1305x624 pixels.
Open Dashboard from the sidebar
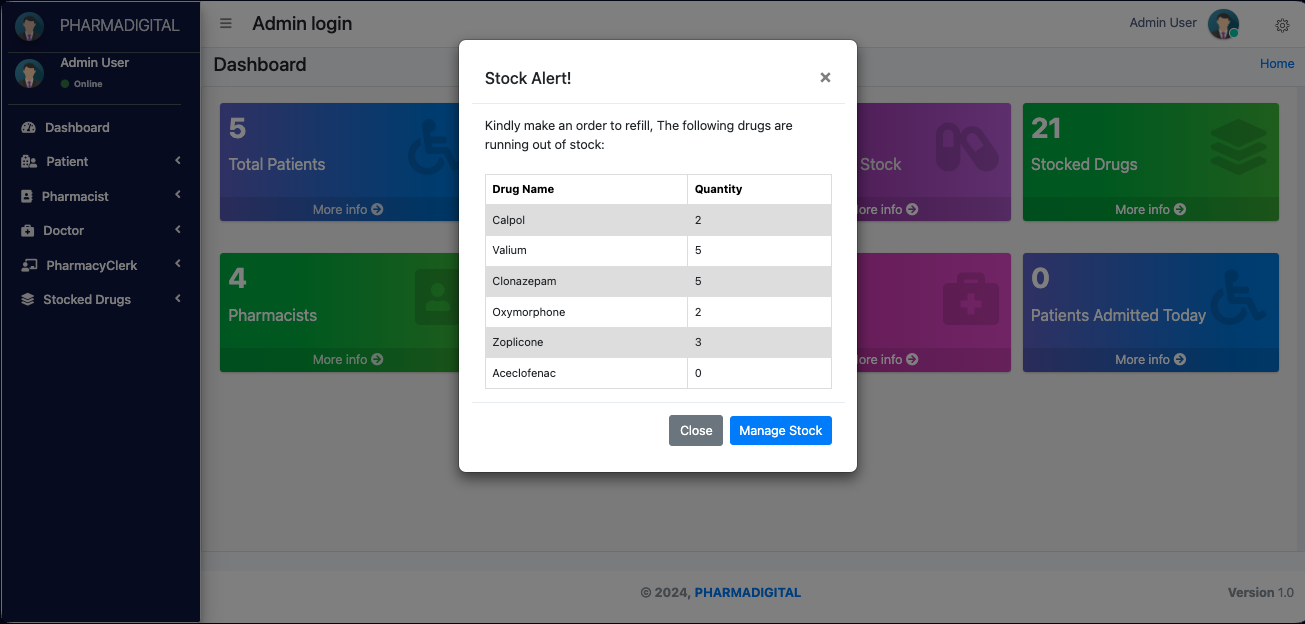(x=100, y=128)
